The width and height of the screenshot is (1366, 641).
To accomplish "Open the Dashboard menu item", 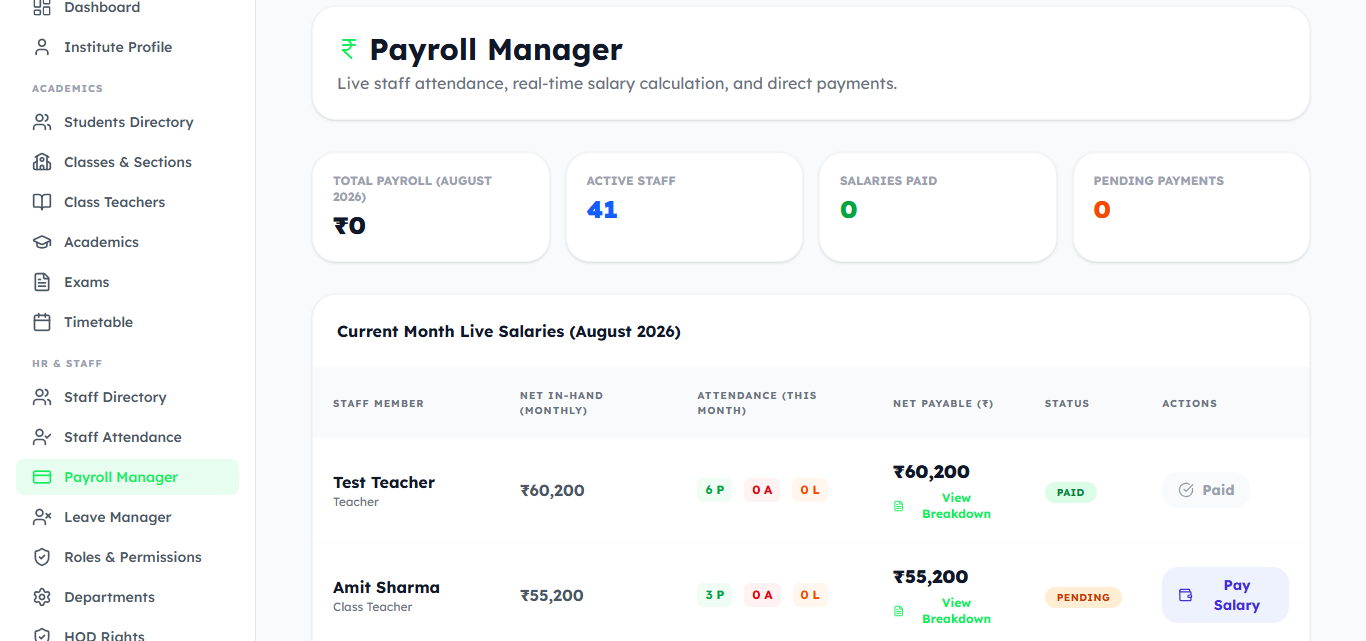I will point(127,8).
